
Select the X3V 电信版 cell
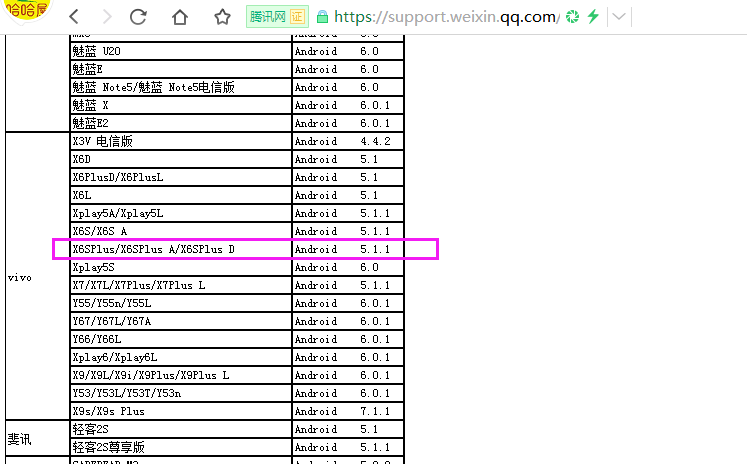[x=181, y=141]
